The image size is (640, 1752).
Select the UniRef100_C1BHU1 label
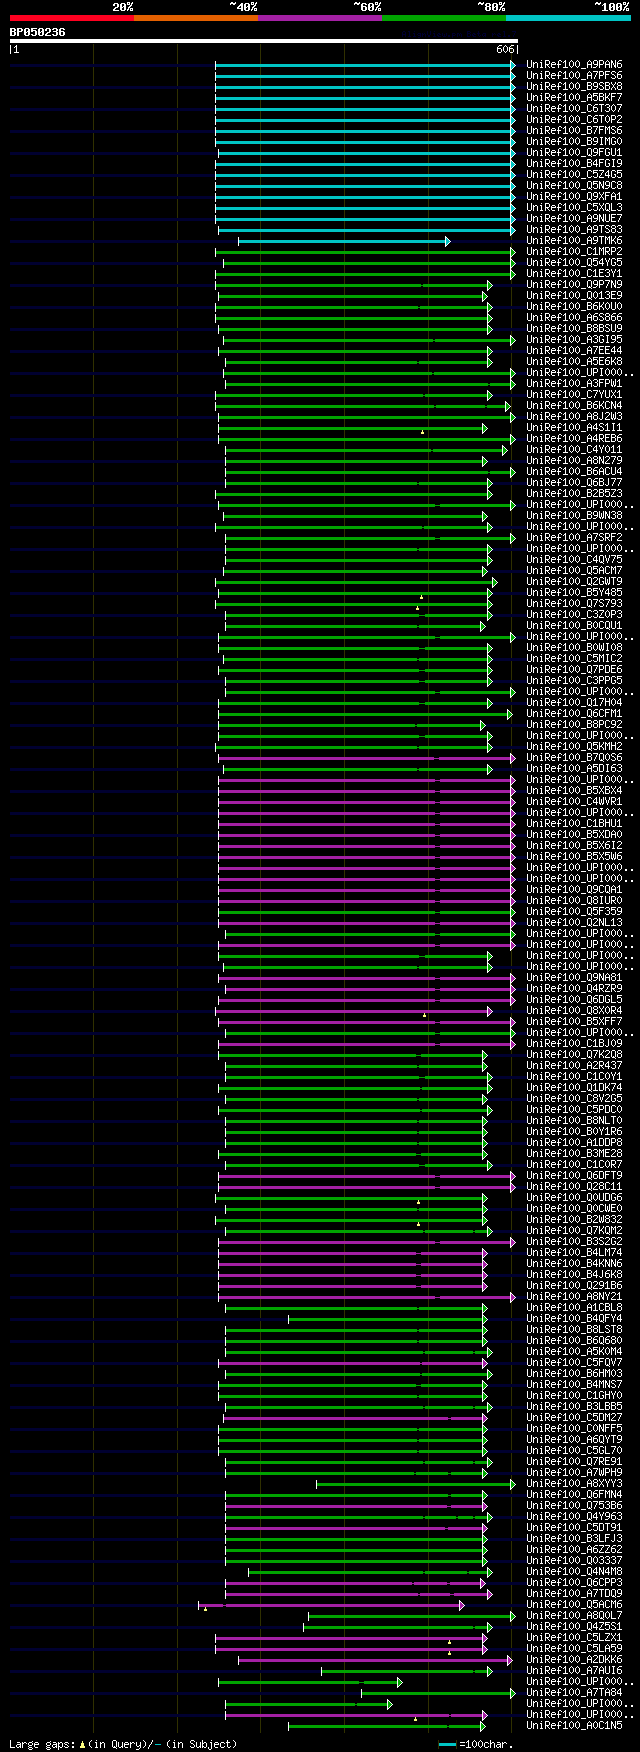pyautogui.click(x=574, y=823)
